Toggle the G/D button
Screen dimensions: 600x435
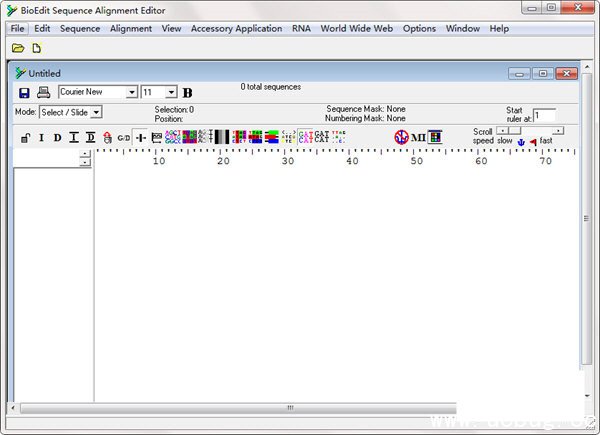(x=123, y=138)
